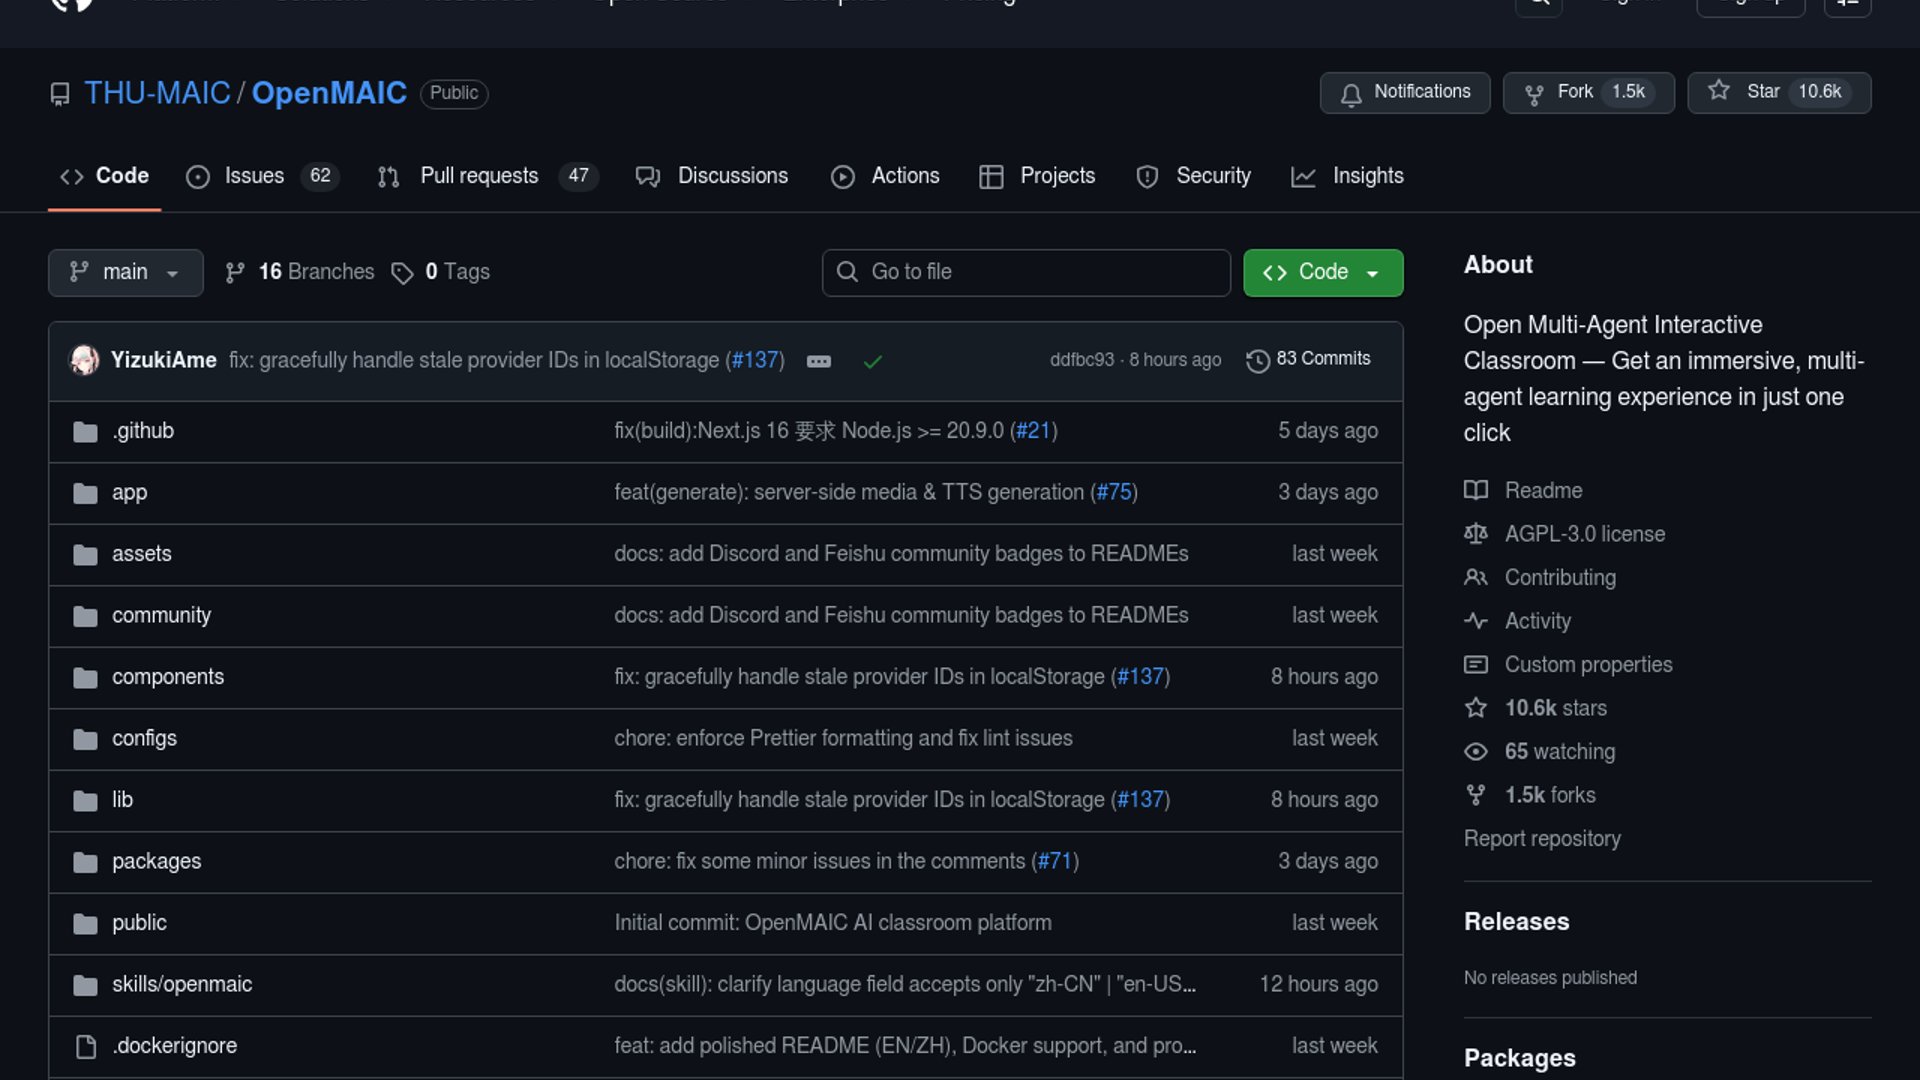The image size is (1920, 1080).
Task: Open the main branch dropdown
Action: (x=125, y=272)
